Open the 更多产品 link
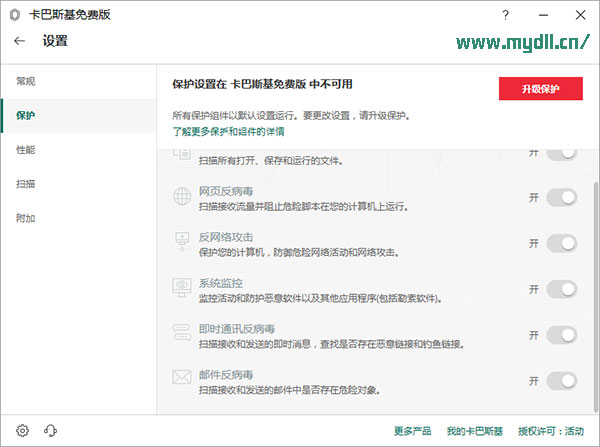Image resolution: width=600 pixels, height=447 pixels. click(412, 431)
